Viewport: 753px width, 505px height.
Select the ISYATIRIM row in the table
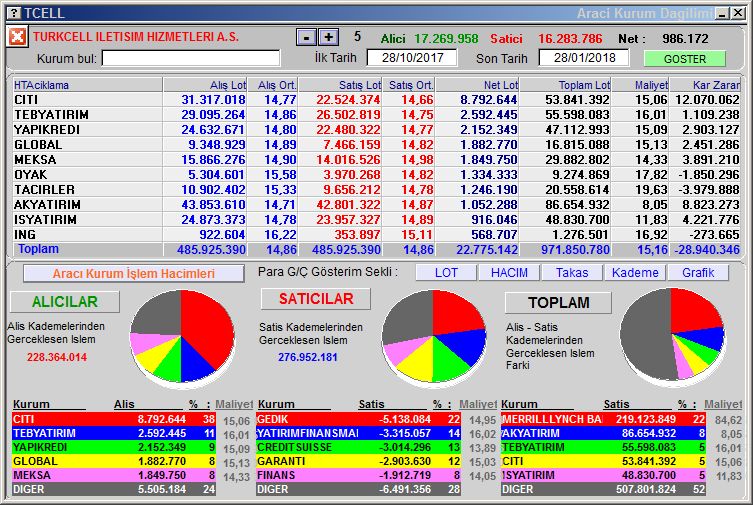(x=376, y=219)
